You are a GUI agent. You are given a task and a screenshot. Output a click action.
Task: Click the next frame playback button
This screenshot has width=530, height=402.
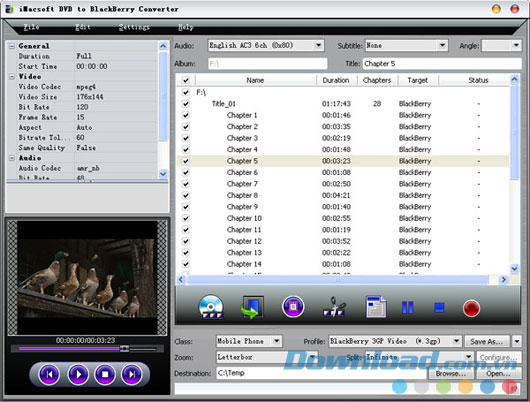[131, 374]
